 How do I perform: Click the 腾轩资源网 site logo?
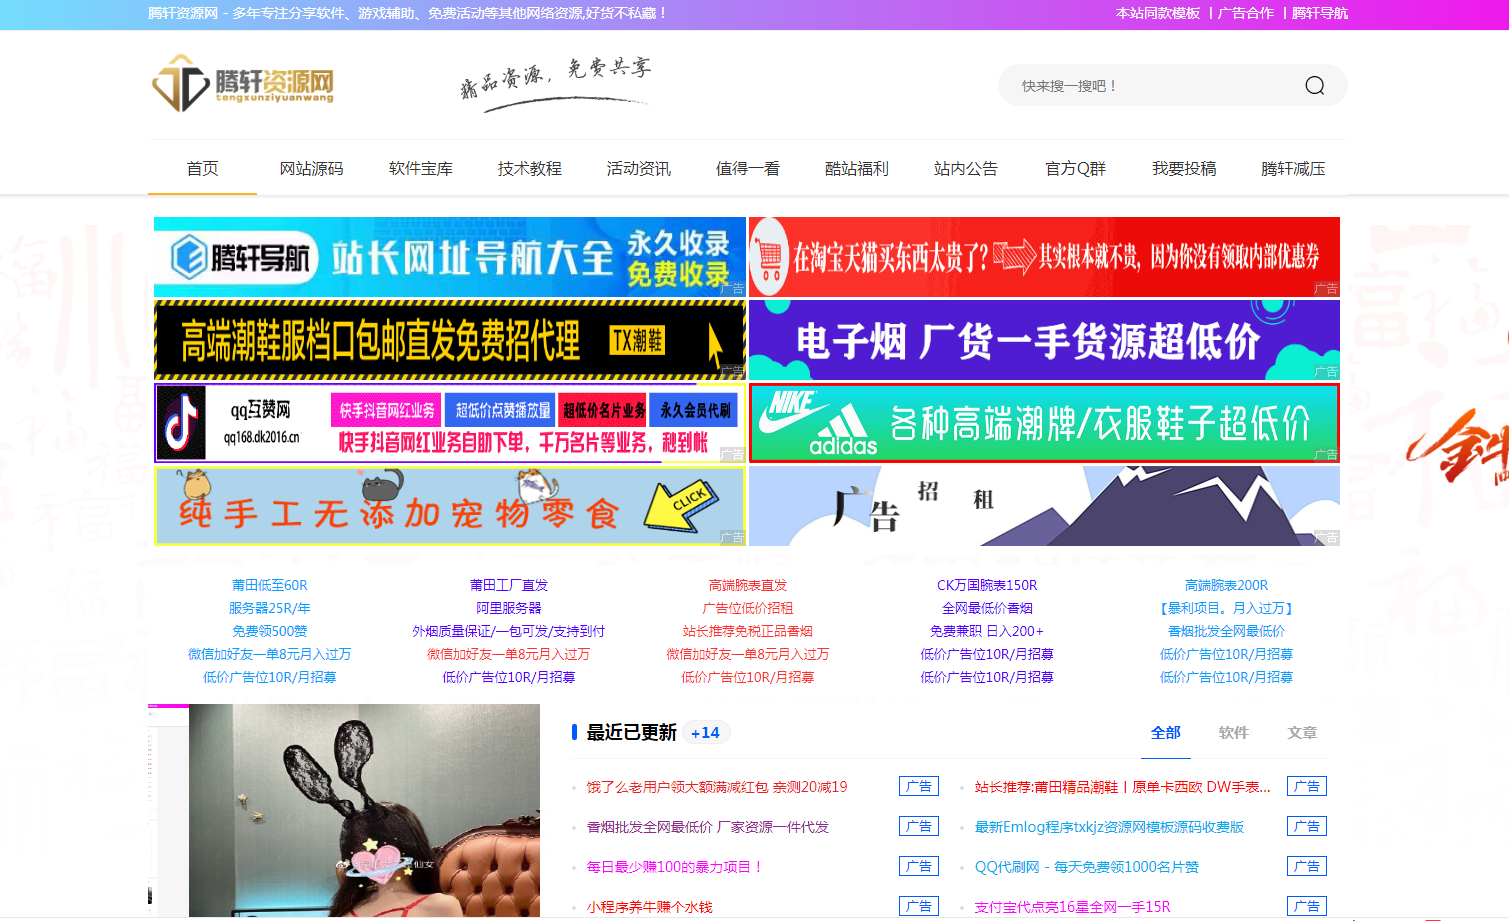click(243, 84)
